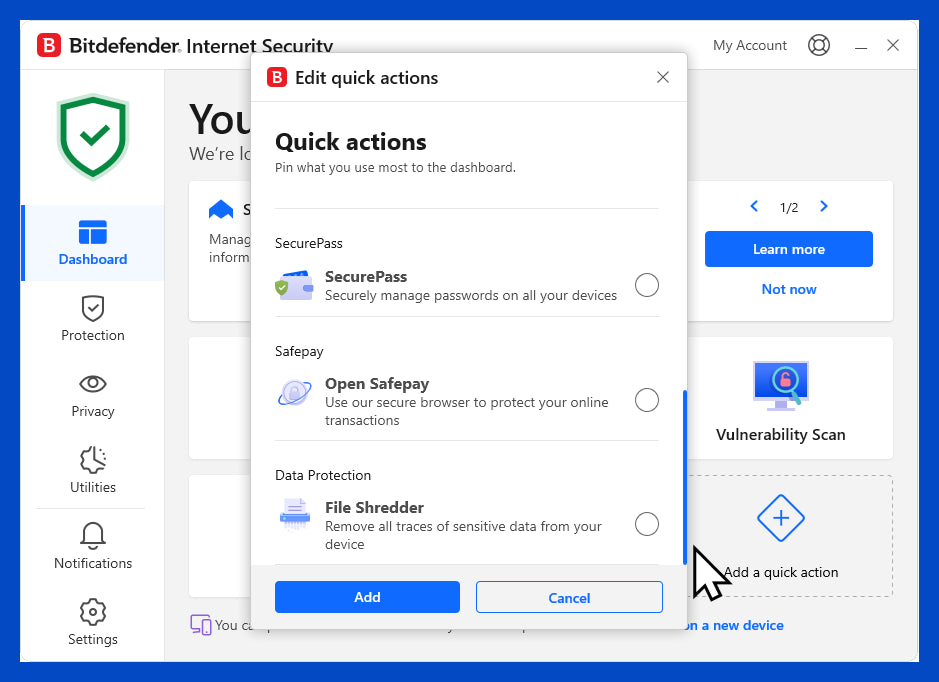Click the "1/2" page indicator

789,207
